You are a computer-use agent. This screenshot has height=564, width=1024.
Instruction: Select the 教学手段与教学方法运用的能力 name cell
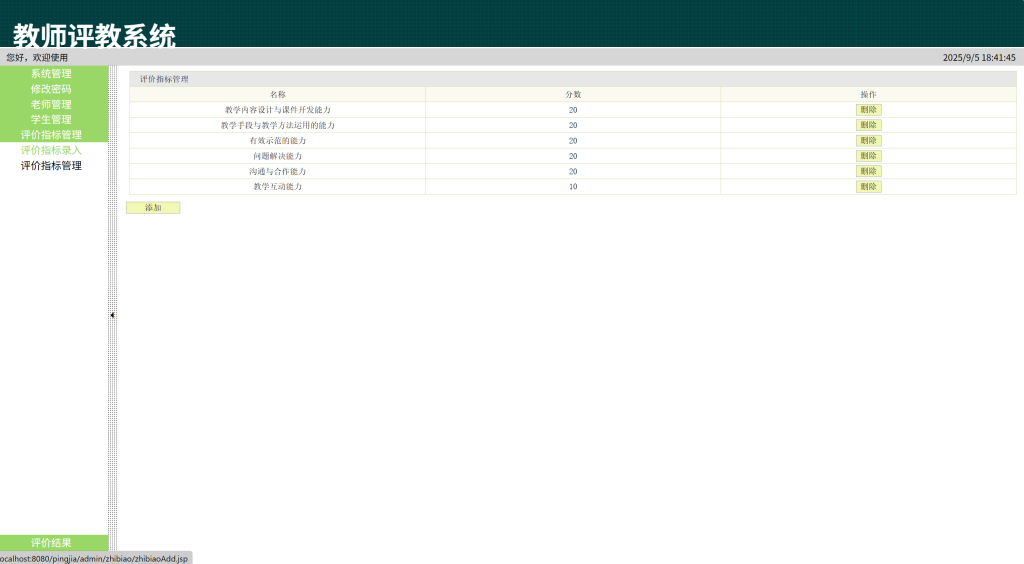point(278,125)
